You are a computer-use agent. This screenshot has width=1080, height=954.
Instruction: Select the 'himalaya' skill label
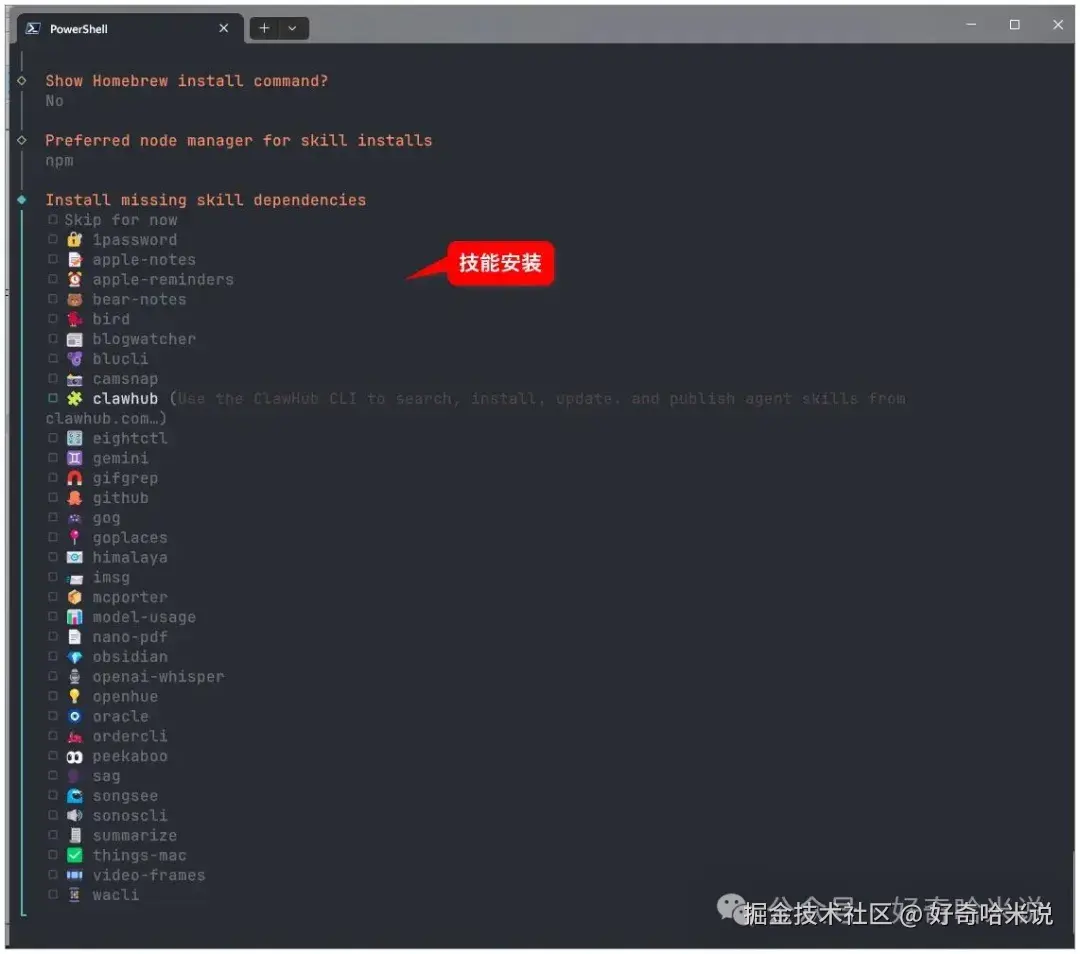pyautogui.click(x=130, y=558)
